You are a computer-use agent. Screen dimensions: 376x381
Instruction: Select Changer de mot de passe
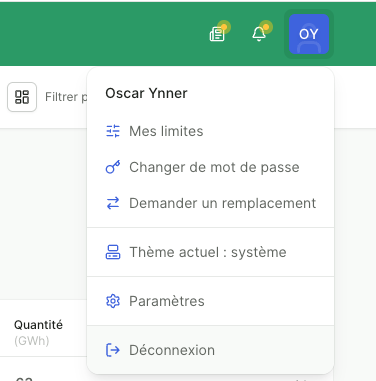tap(210, 167)
